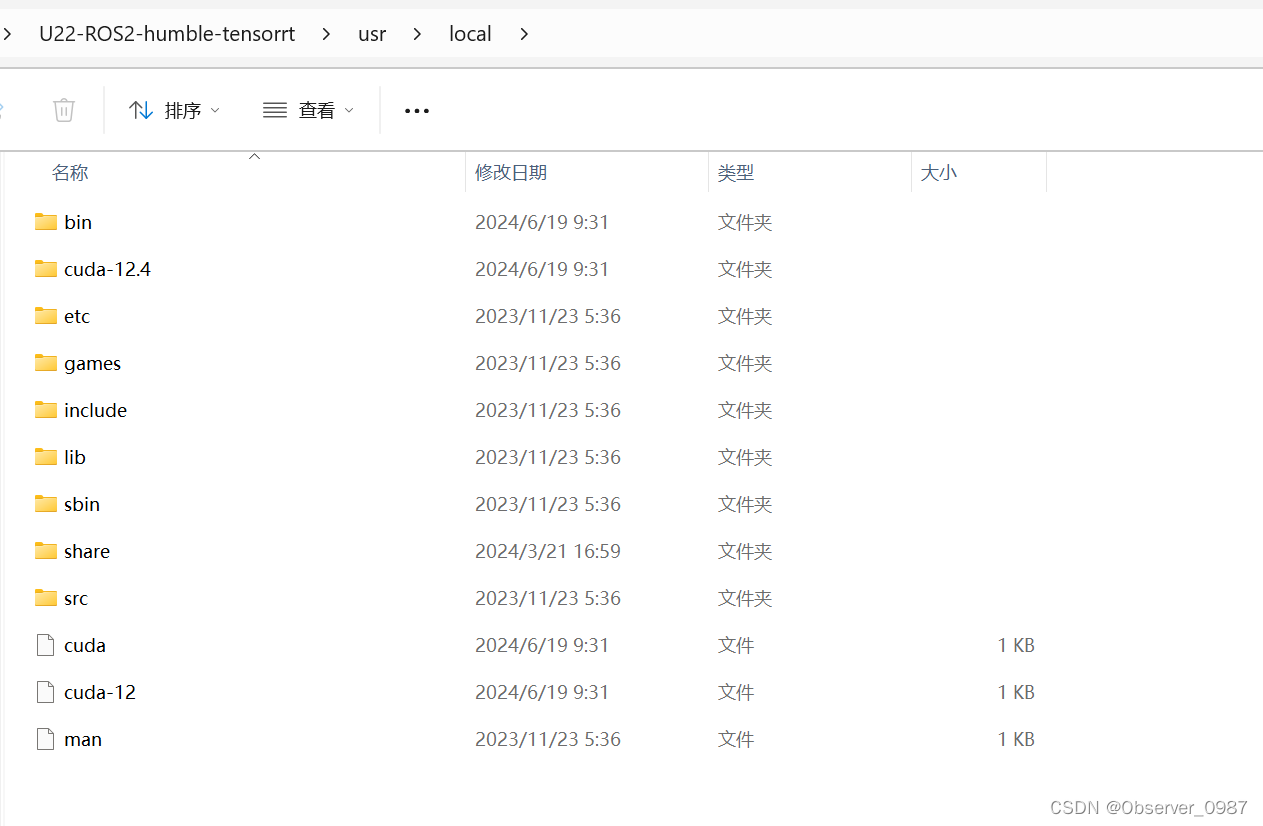Click the man file name

pyautogui.click(x=83, y=739)
